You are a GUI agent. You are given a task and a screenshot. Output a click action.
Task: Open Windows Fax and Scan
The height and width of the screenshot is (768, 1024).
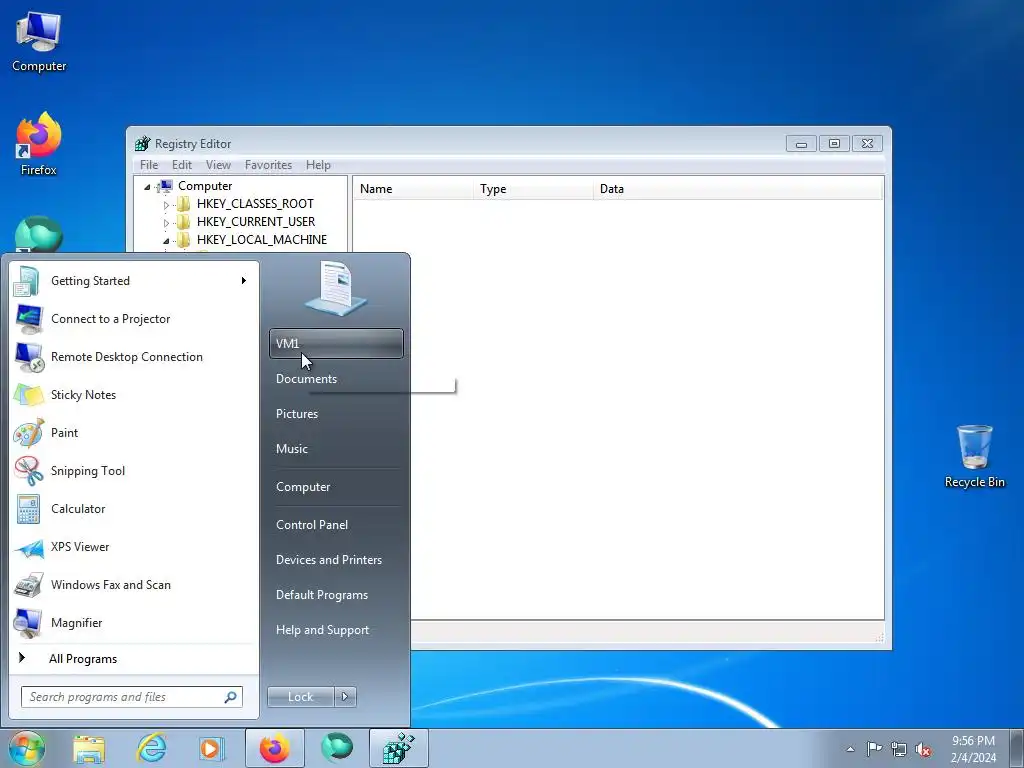134,584
